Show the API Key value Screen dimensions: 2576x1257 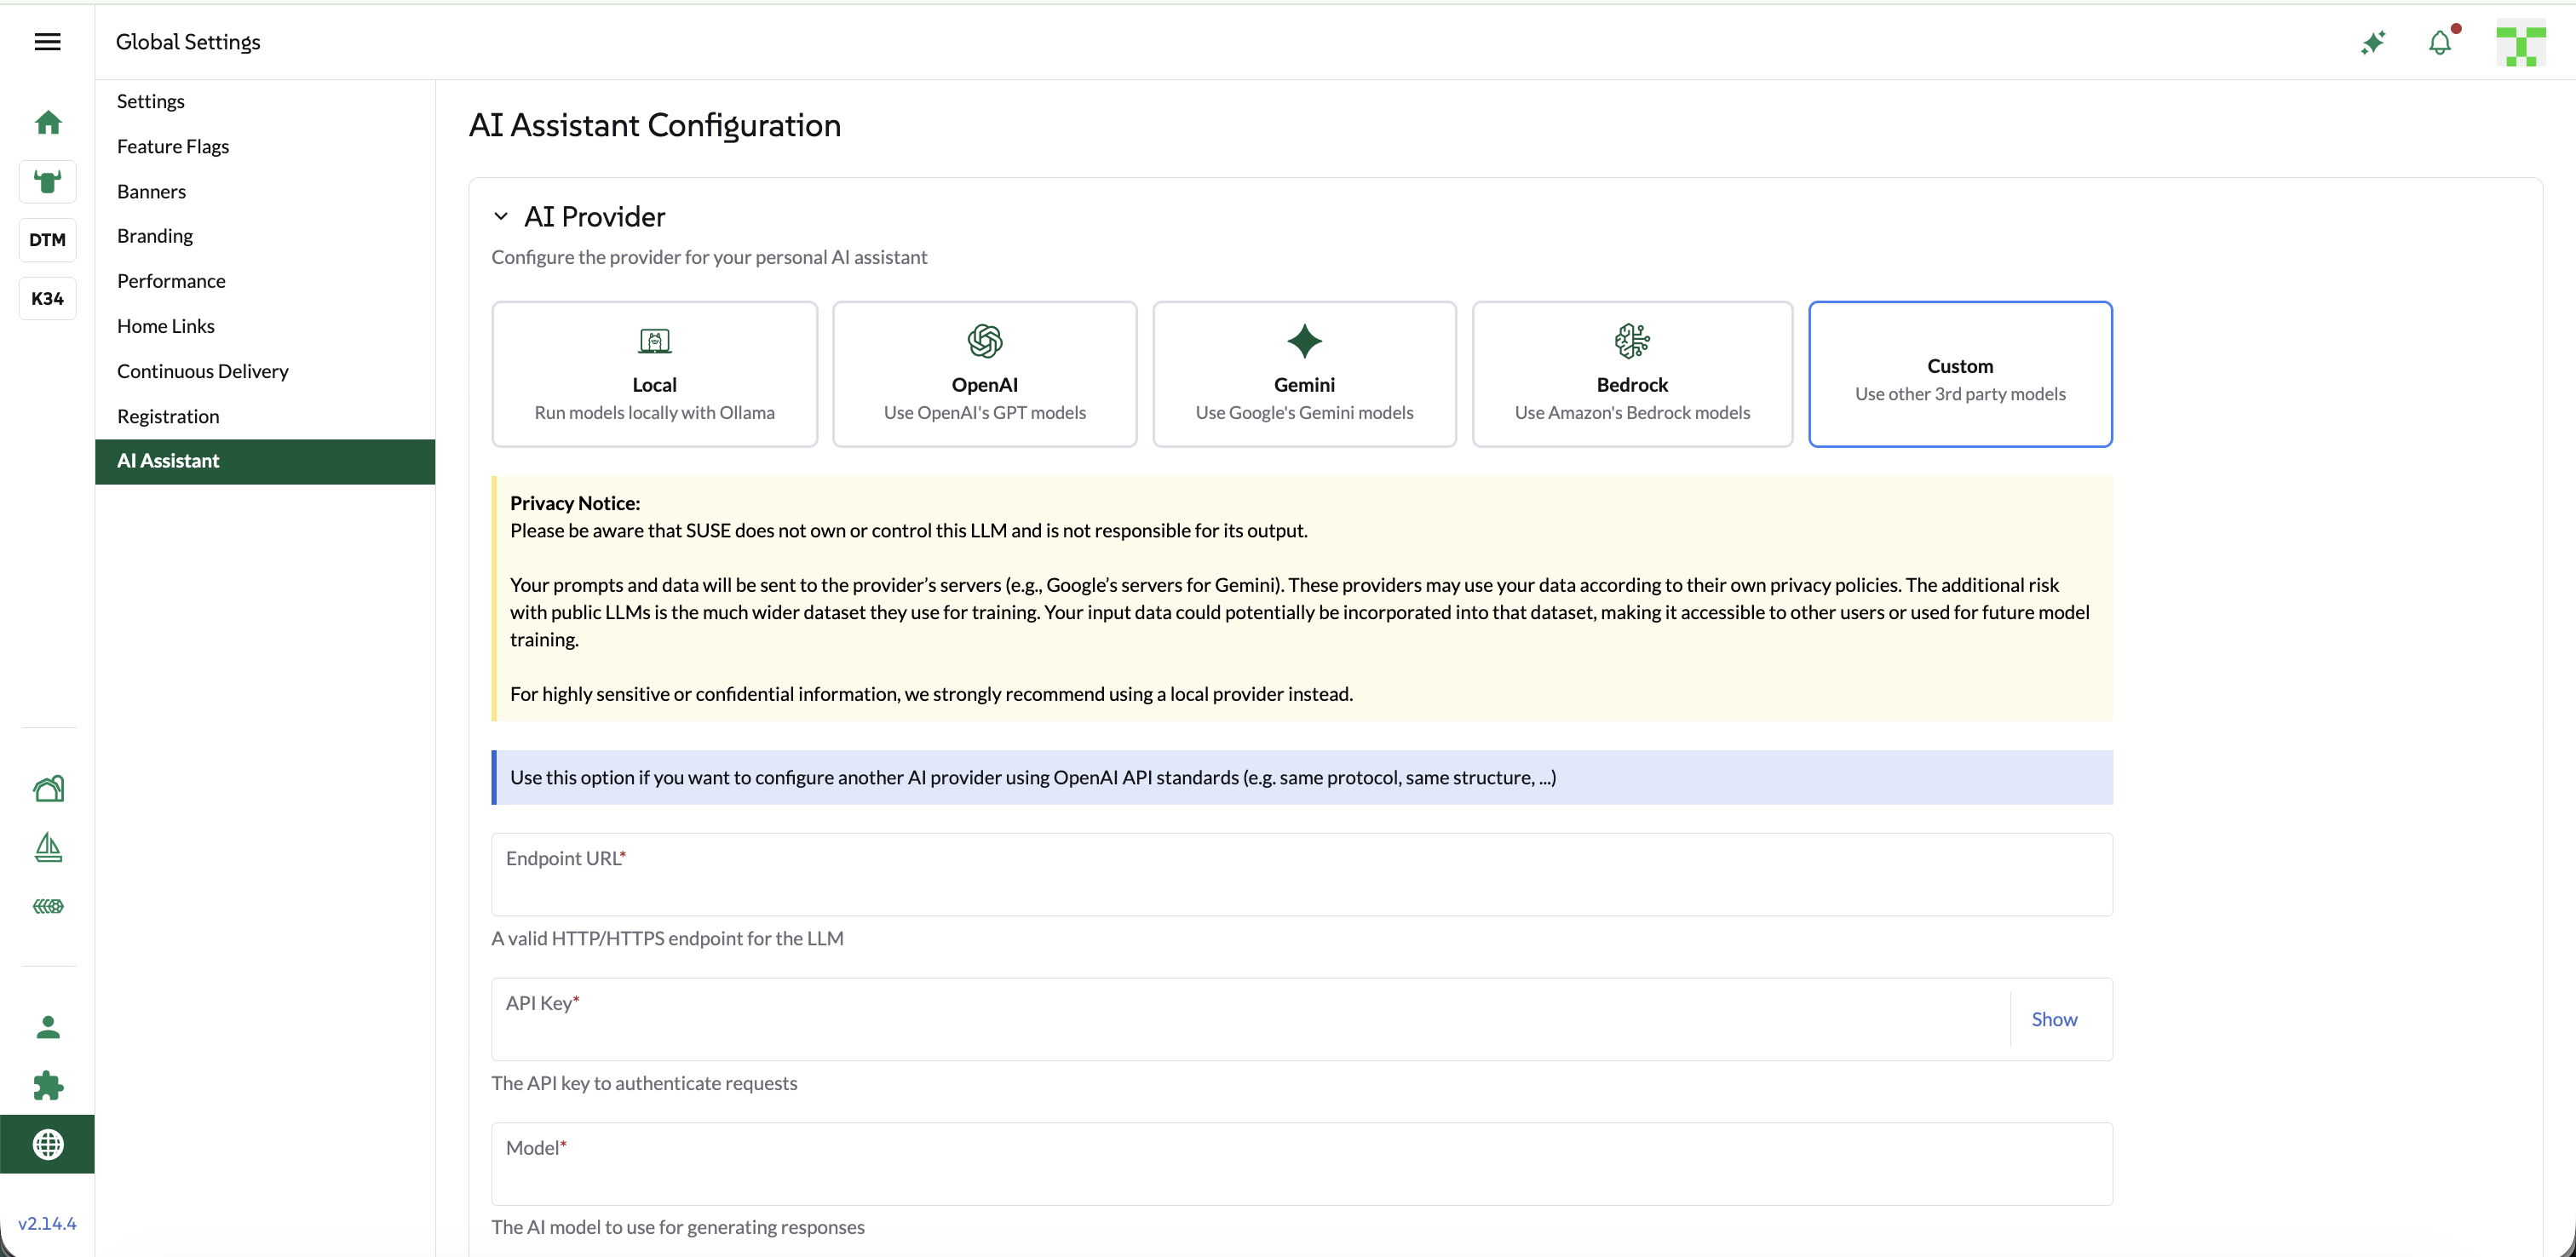2054,1019
